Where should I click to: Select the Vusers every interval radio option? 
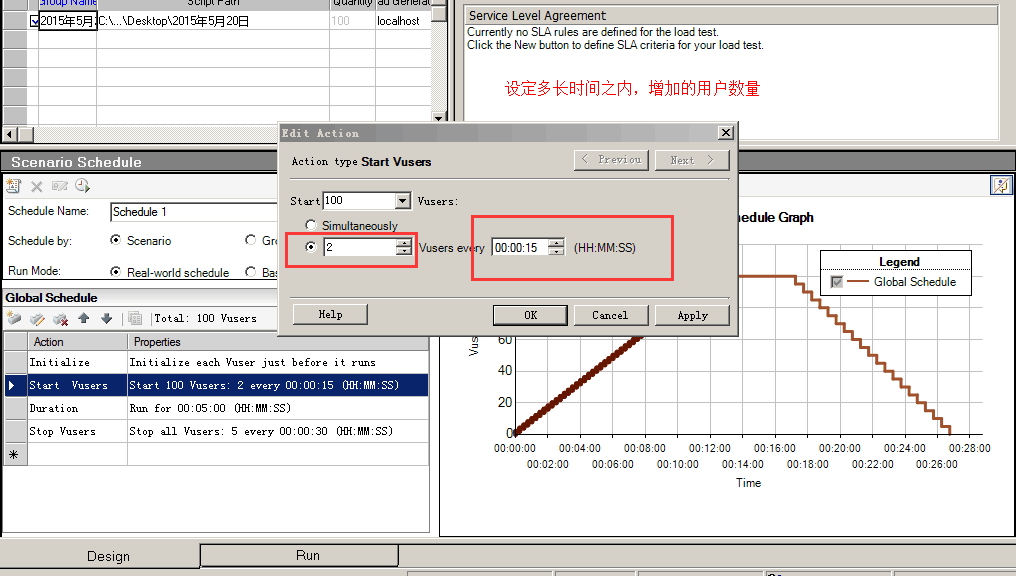point(310,247)
